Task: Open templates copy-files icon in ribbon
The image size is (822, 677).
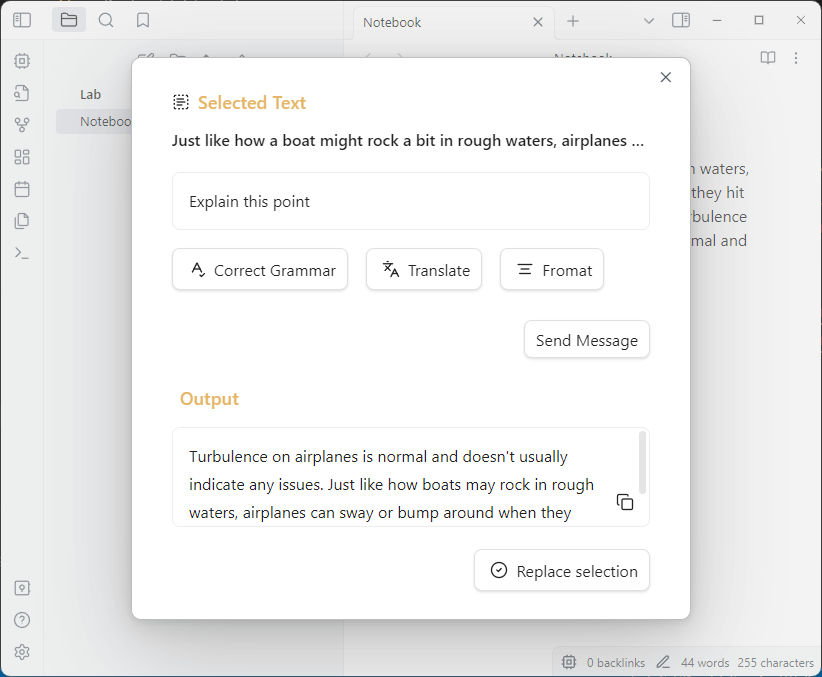Action: [x=22, y=221]
